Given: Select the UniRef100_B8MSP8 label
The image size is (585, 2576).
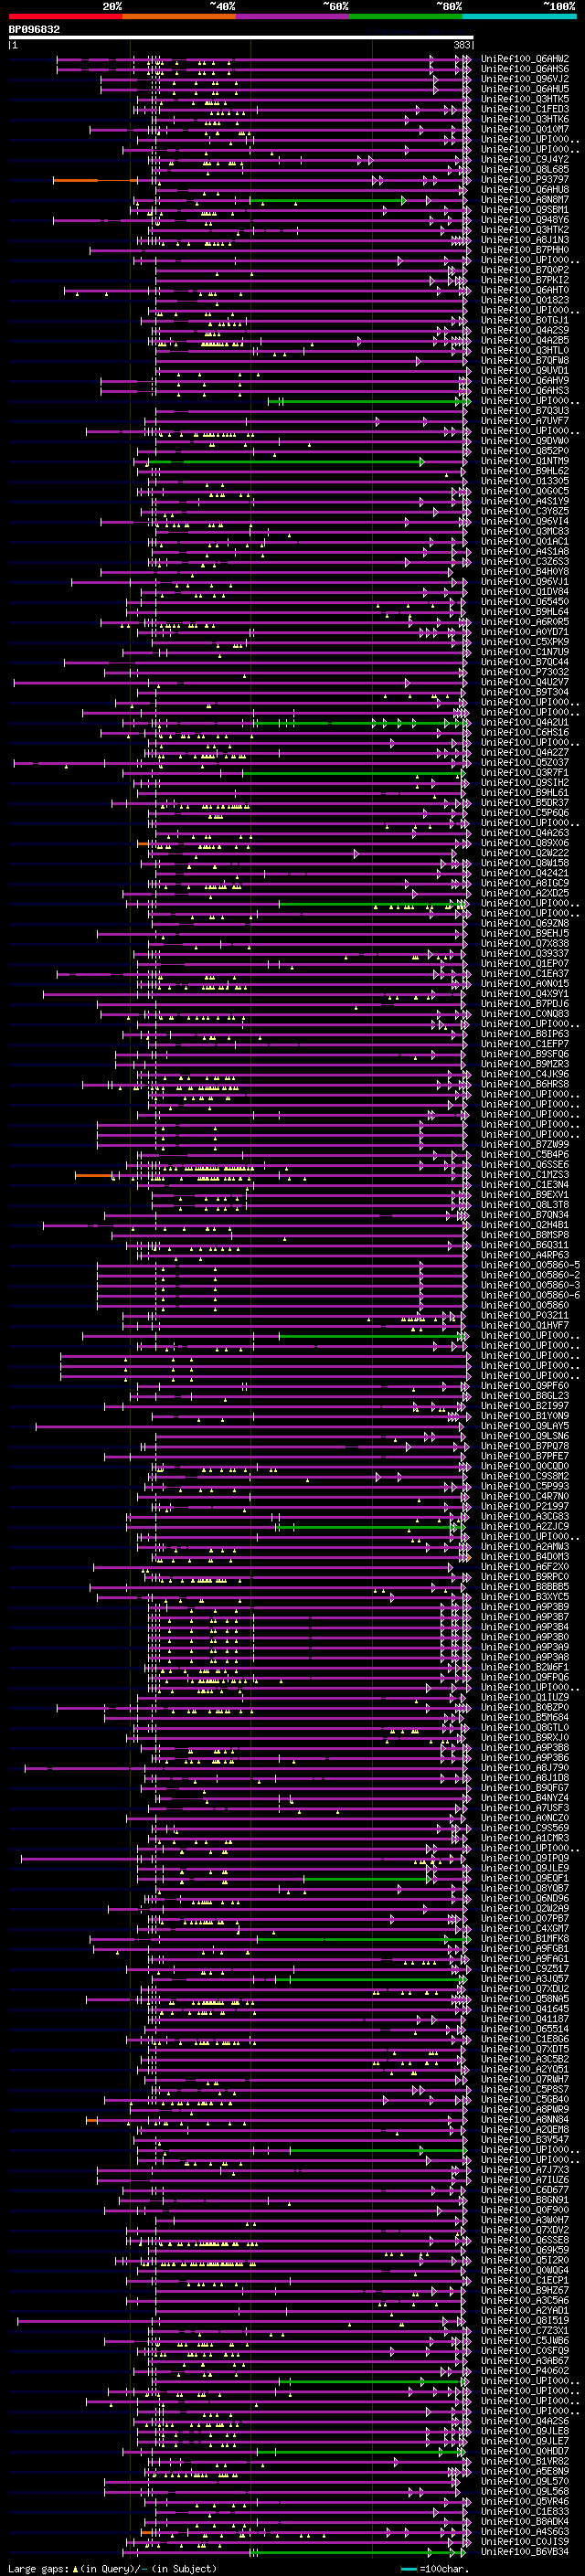Looking at the screenshot, I should click(x=525, y=1234).
